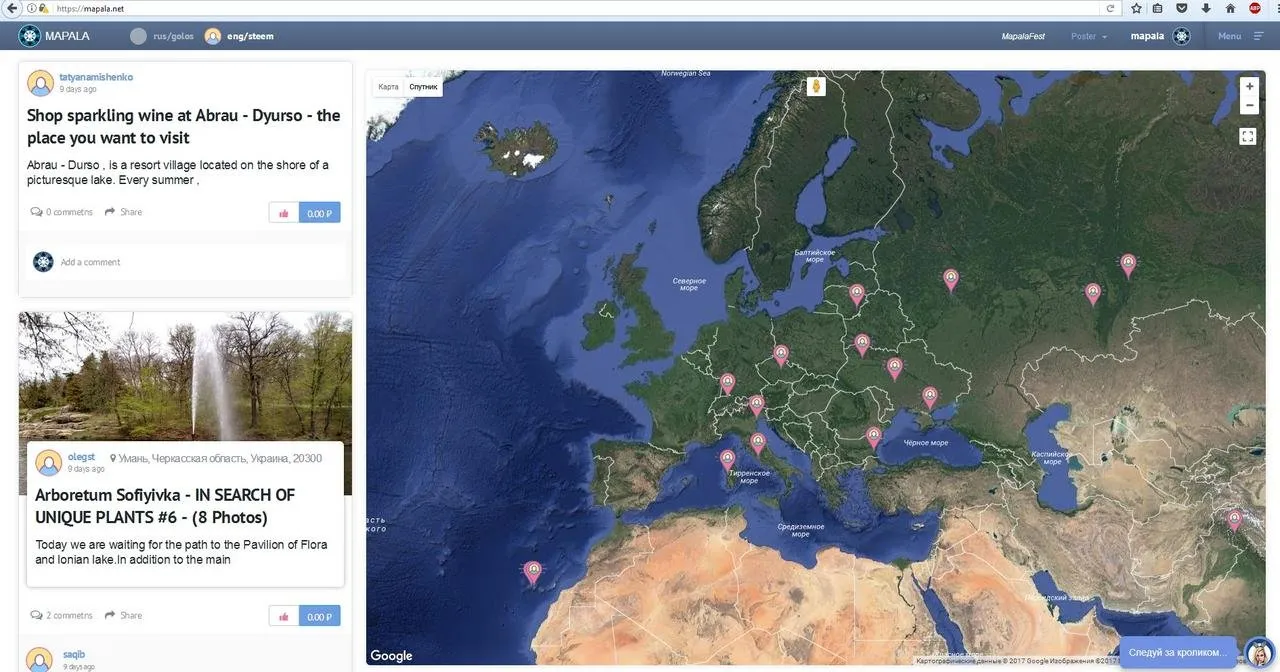Upvote the Abrau - Dyurso post

pyautogui.click(x=284, y=212)
